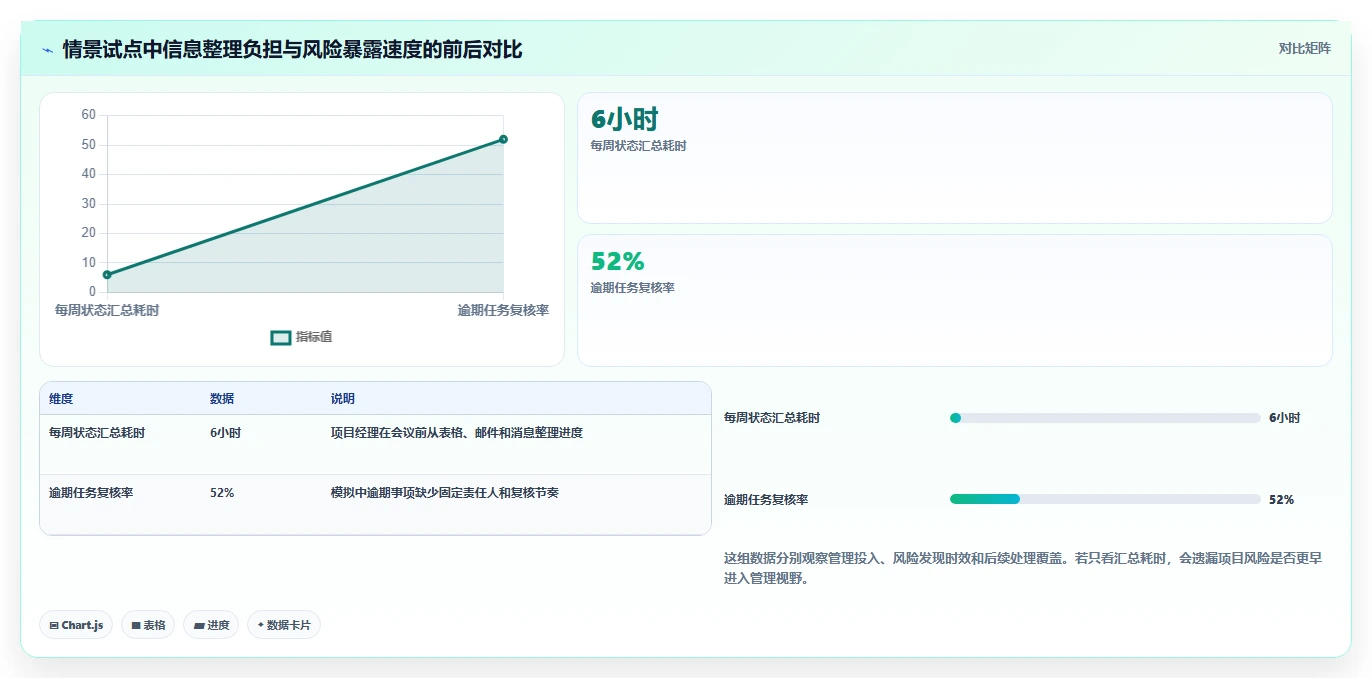Click table cell 52%
Screen dimensions: 1372x678
pyautogui.click(x=222, y=493)
